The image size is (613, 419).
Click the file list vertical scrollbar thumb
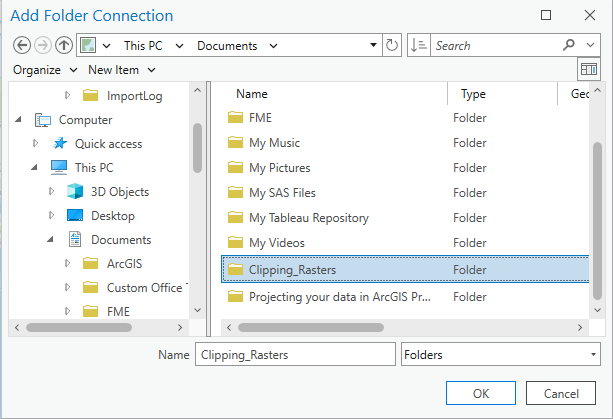597,221
